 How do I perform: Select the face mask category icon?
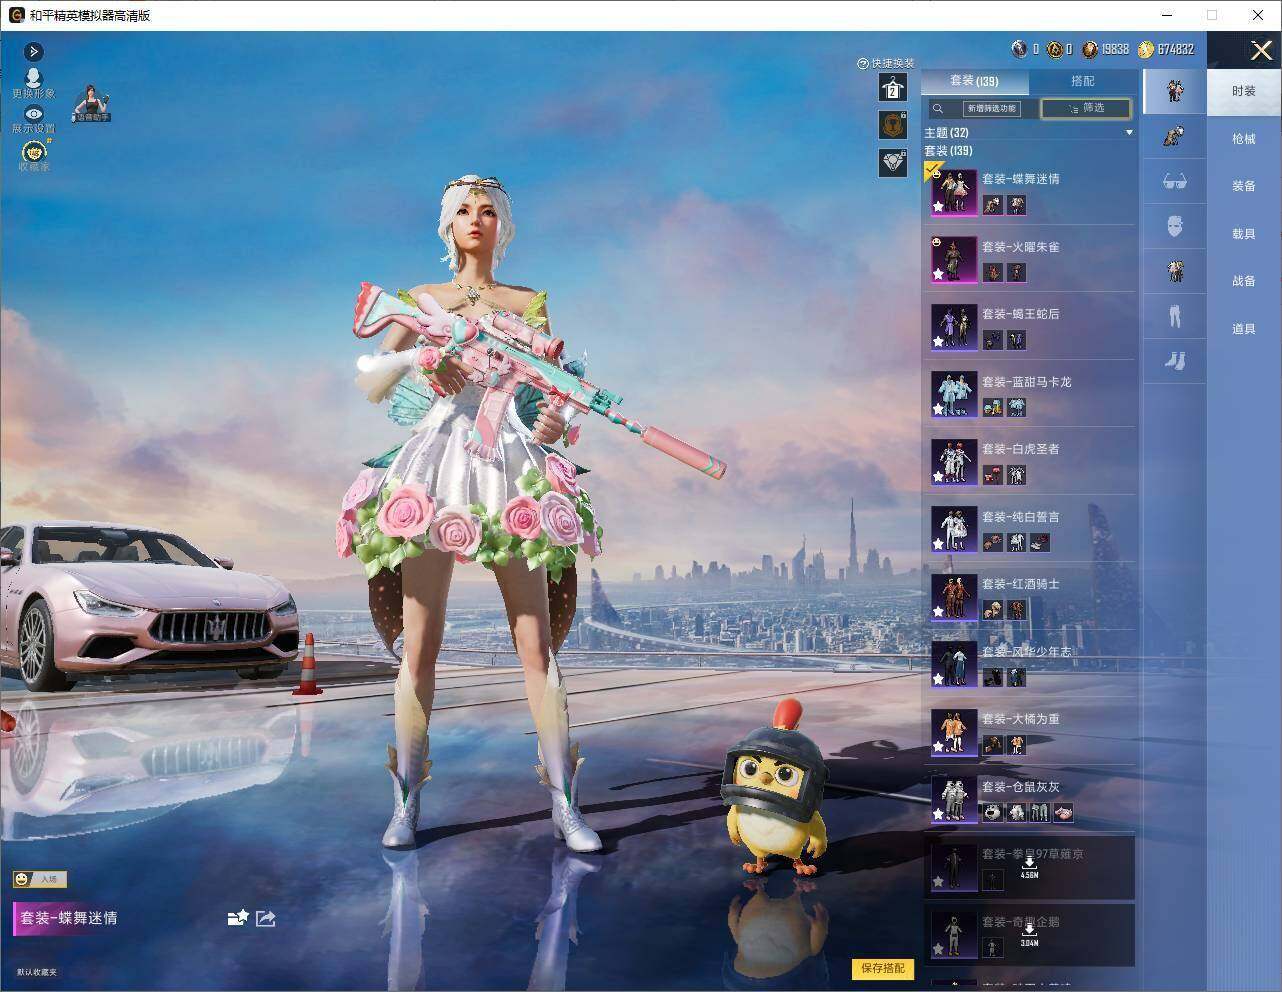pos(1174,226)
